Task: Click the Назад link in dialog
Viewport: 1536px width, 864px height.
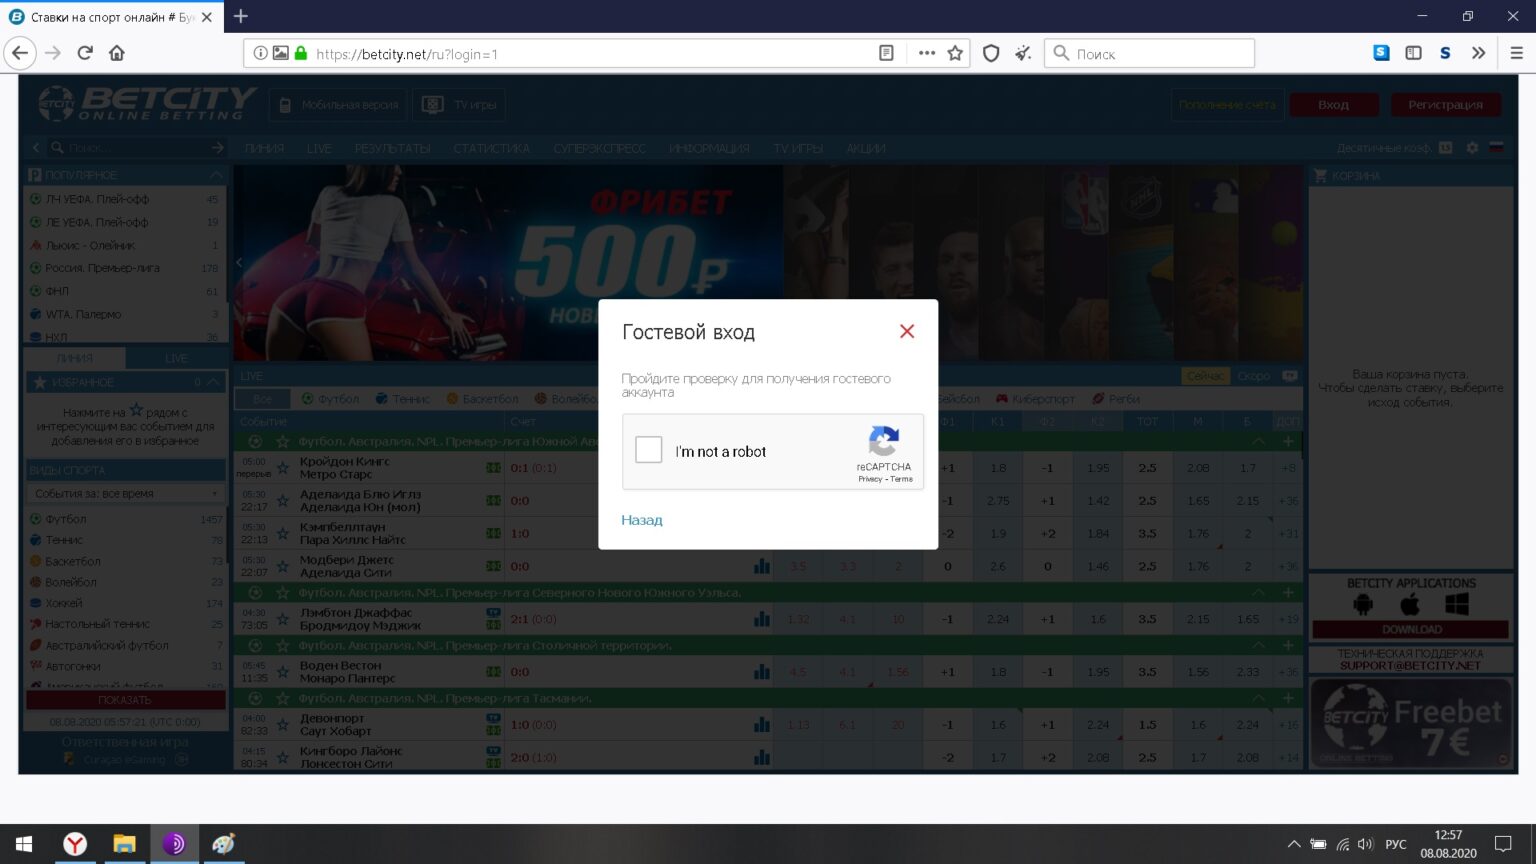Action: [642, 520]
